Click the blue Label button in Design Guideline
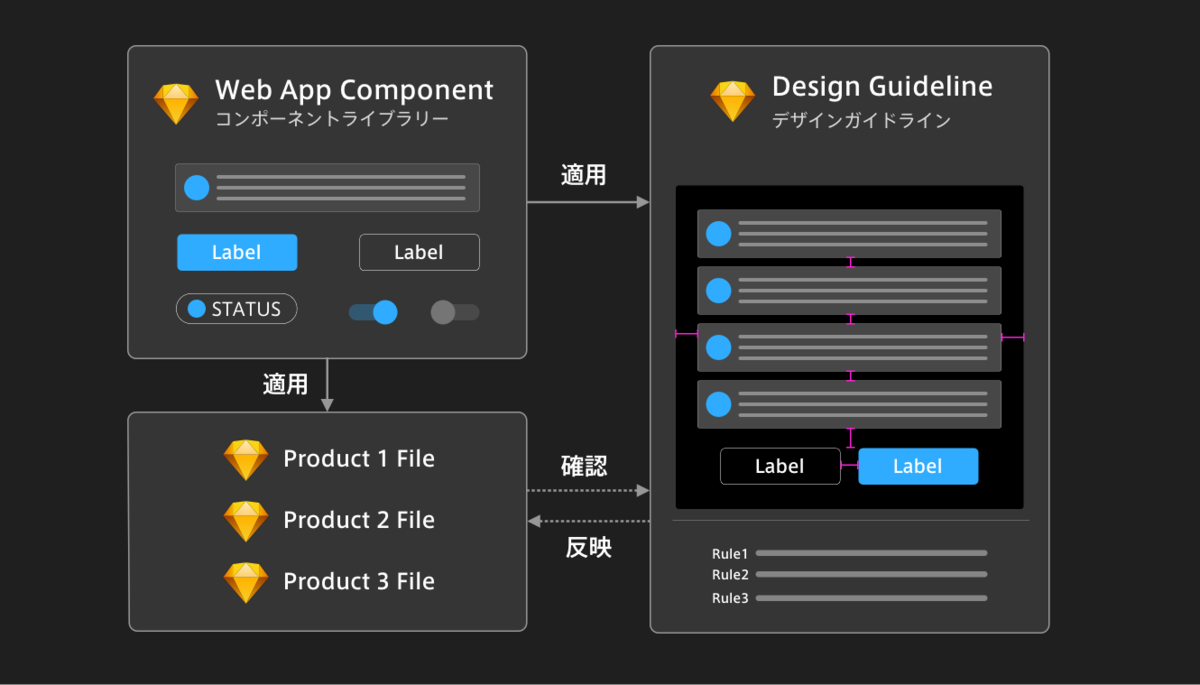This screenshot has width=1200, height=685. 918,466
